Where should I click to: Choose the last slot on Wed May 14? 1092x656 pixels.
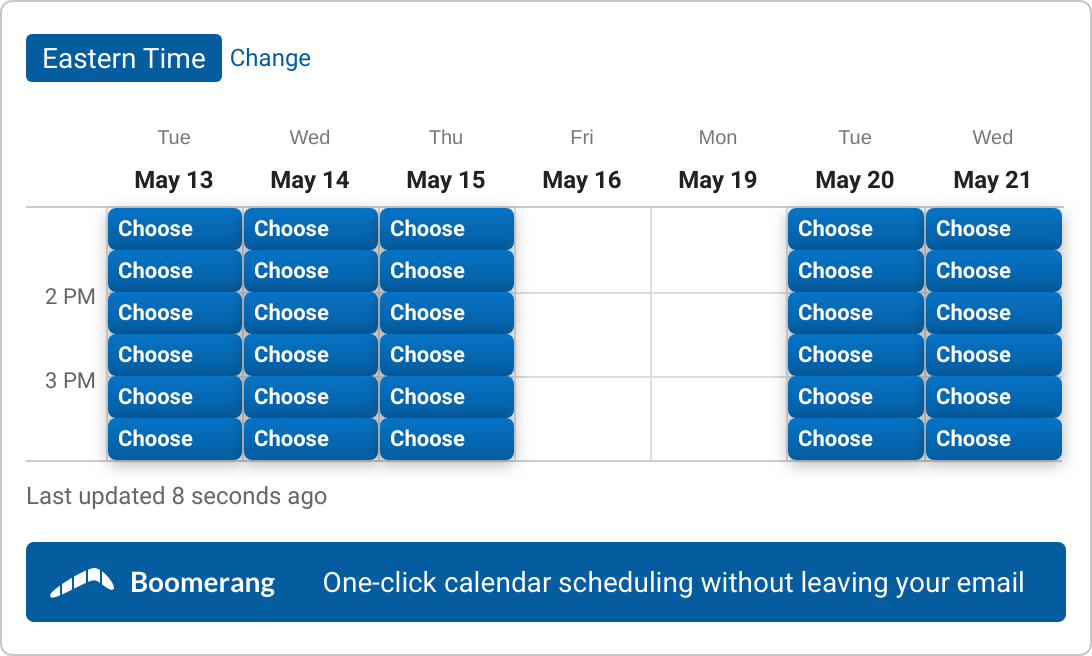(311, 439)
